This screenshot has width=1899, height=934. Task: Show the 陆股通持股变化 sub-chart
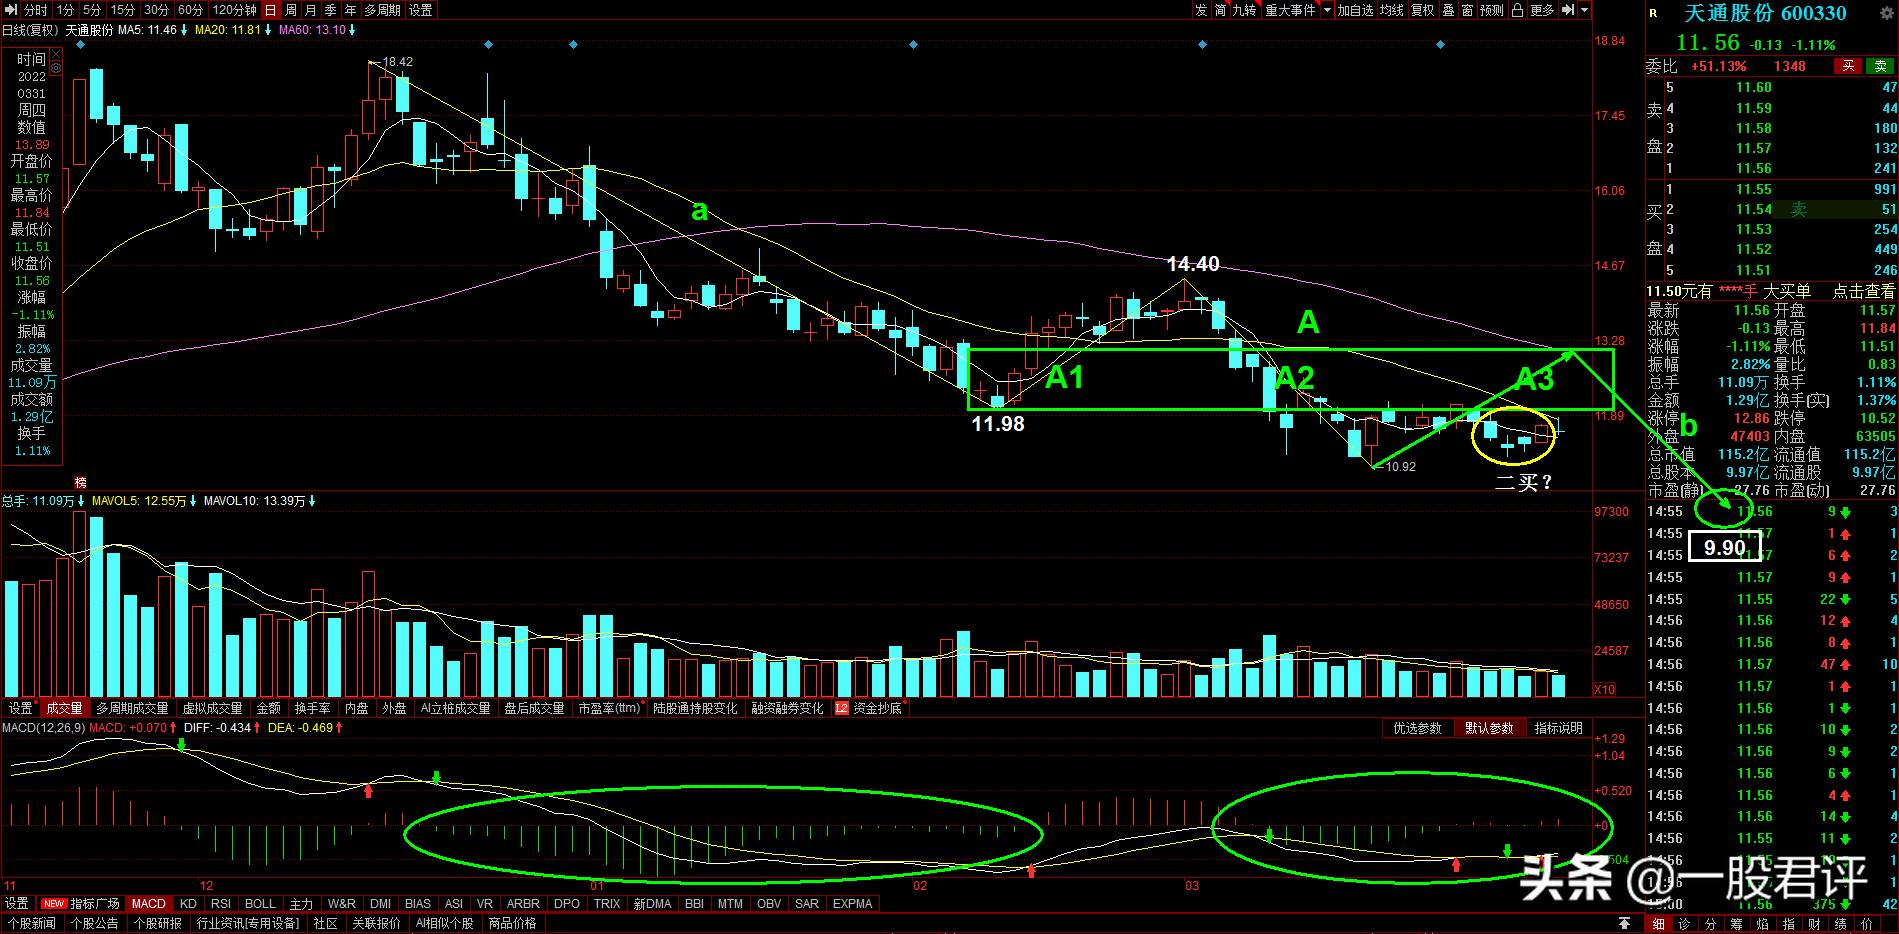pyautogui.click(x=695, y=708)
